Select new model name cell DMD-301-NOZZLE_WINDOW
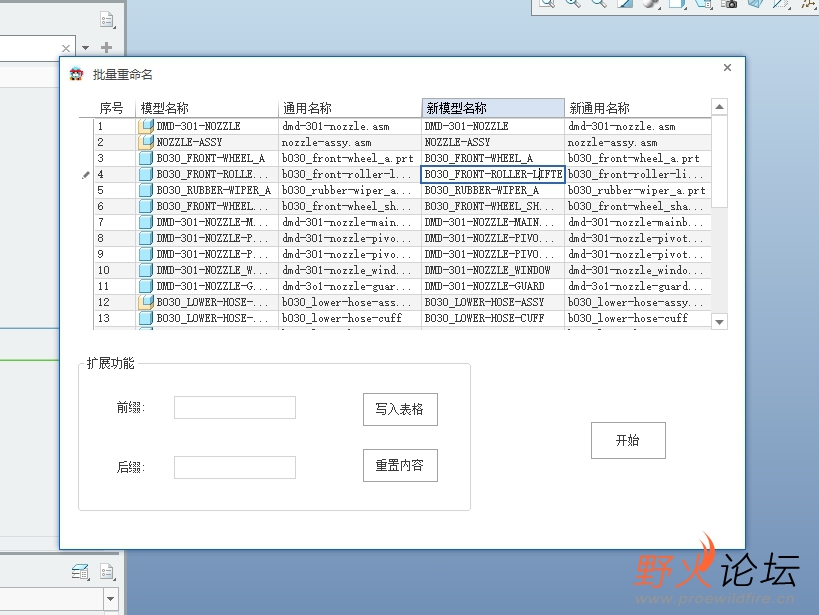This screenshot has height=615, width=819. 493,270
